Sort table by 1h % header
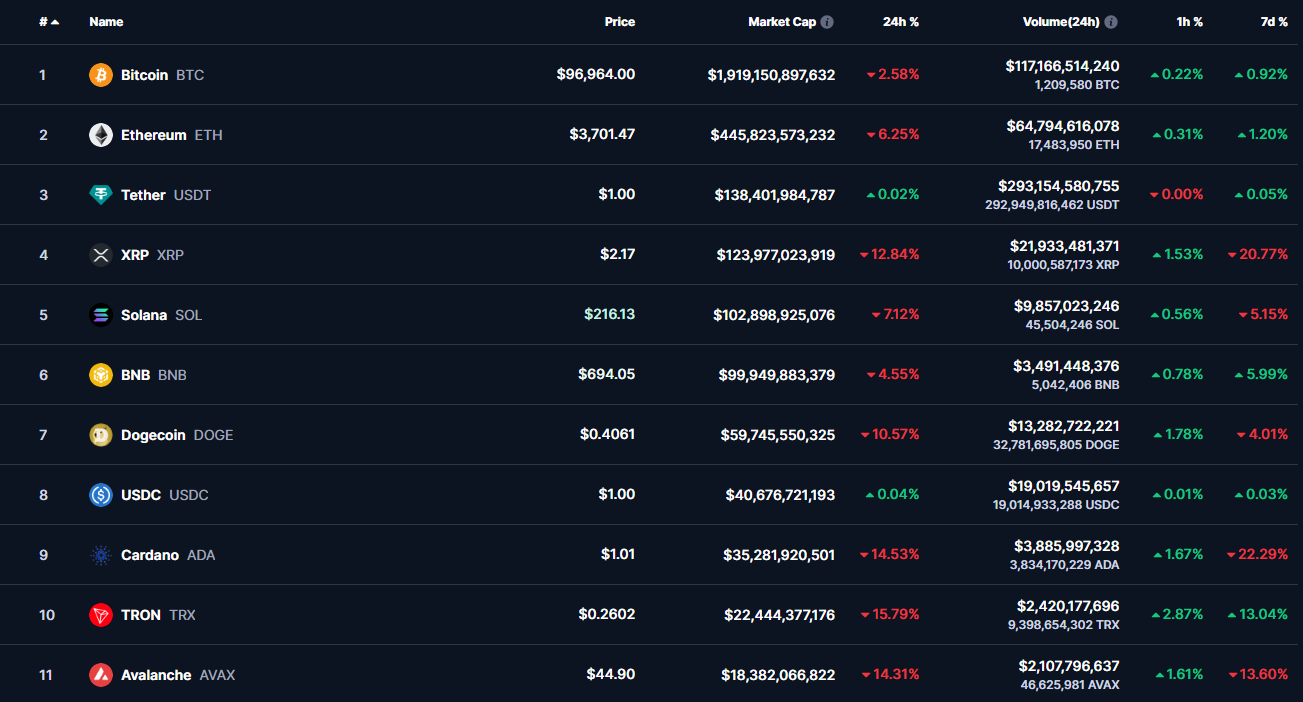 point(1190,22)
